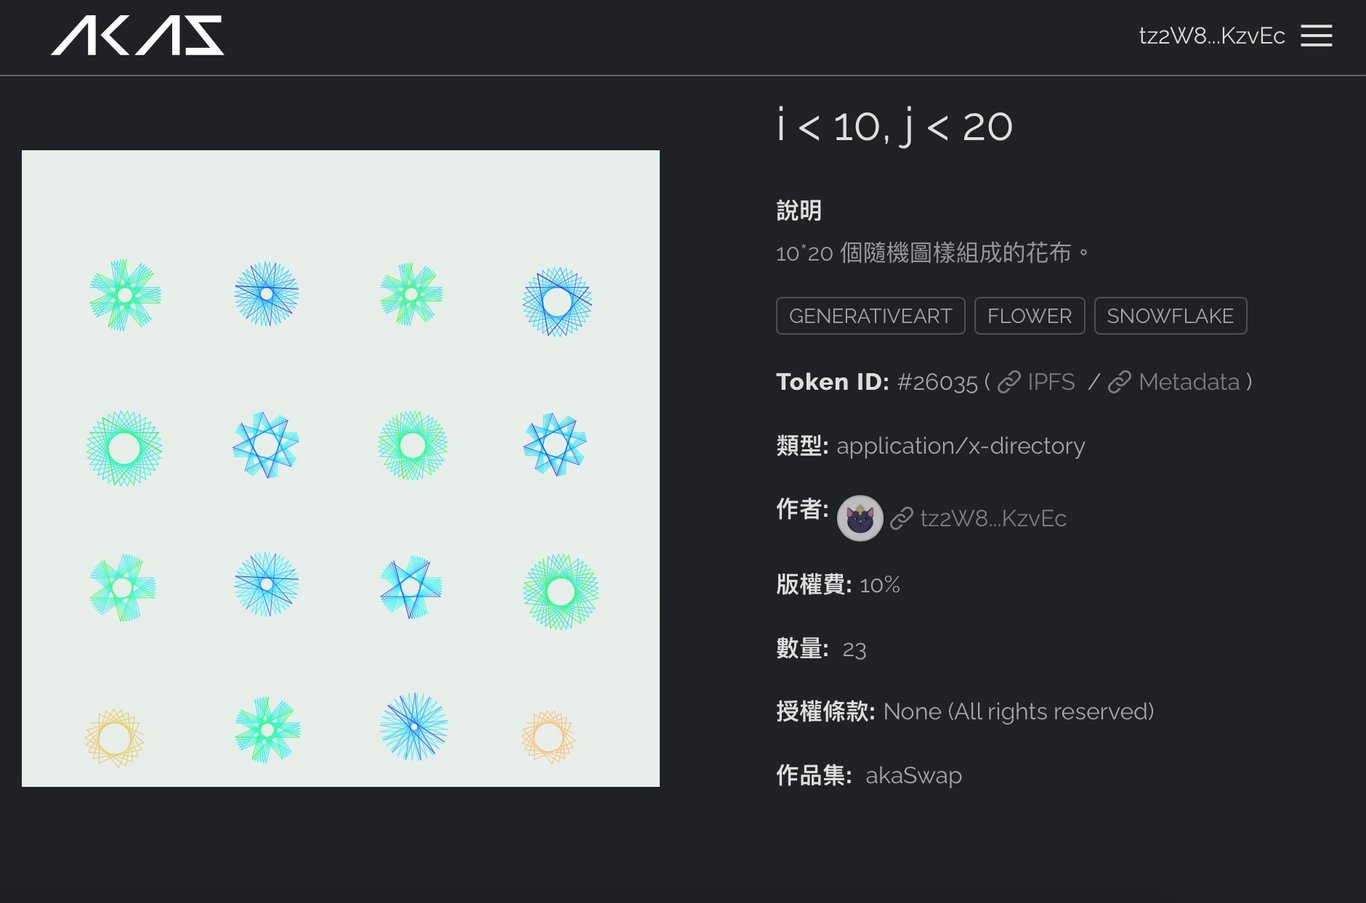This screenshot has height=903, width=1366.
Task: Click the author's cat avatar
Action: (x=860, y=518)
